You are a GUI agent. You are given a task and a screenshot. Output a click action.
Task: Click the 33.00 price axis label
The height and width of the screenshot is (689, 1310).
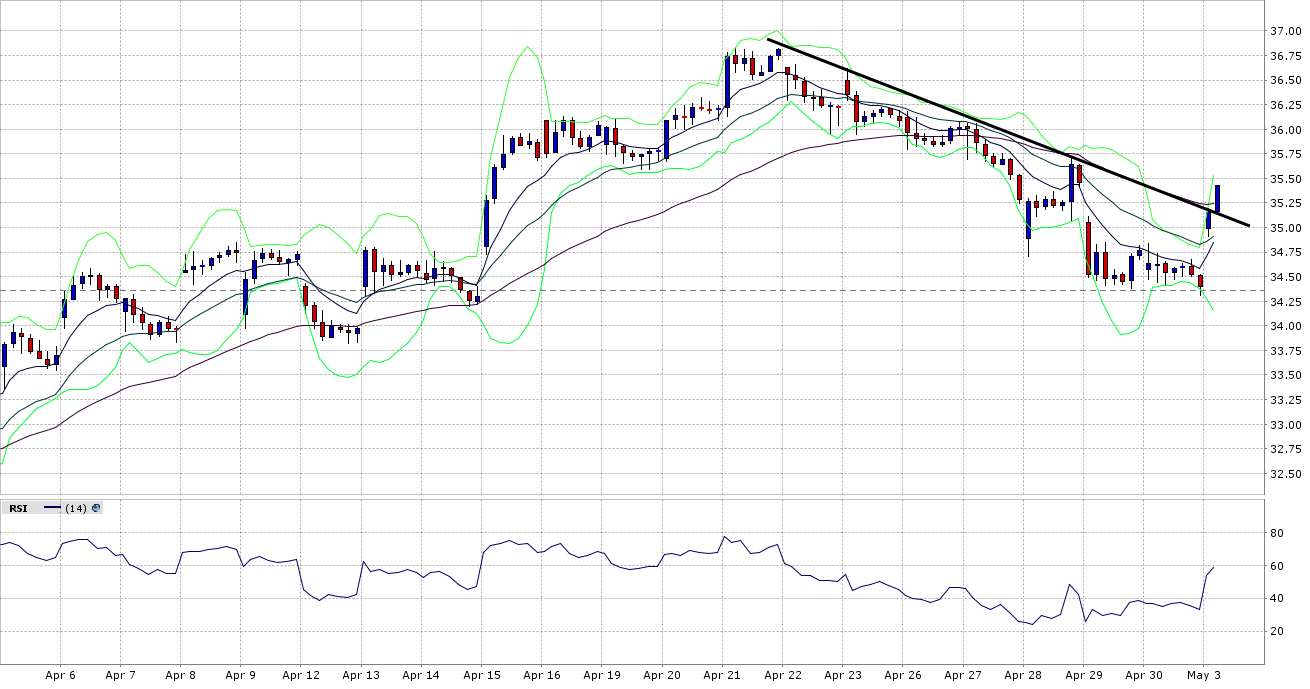click(x=1285, y=425)
